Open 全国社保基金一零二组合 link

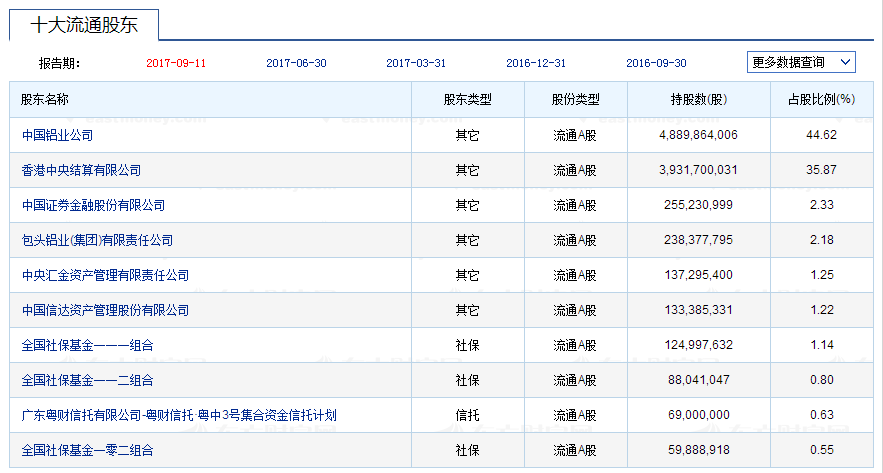[87, 450]
